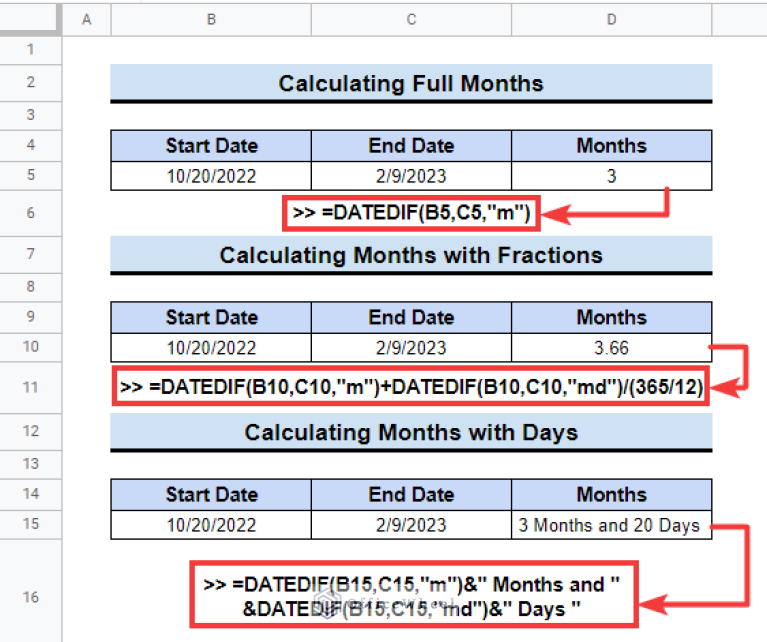Select column A header

tap(86, 18)
